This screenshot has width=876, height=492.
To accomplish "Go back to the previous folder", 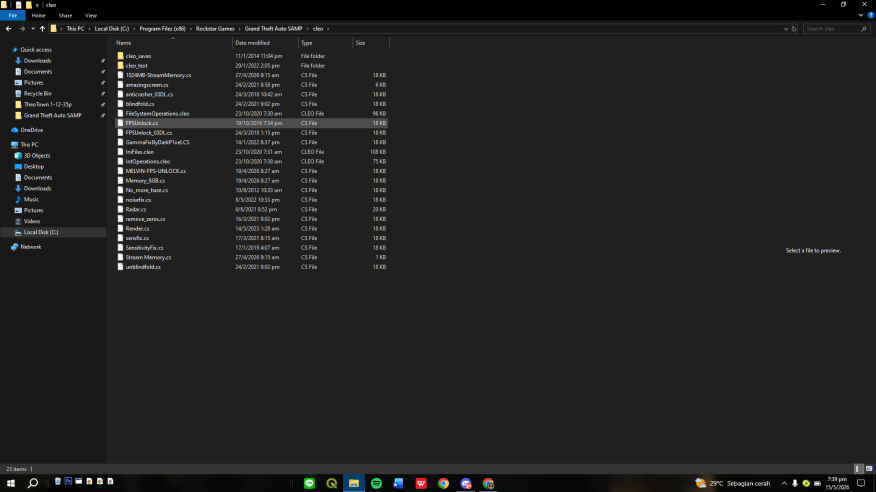I will coord(8,28).
